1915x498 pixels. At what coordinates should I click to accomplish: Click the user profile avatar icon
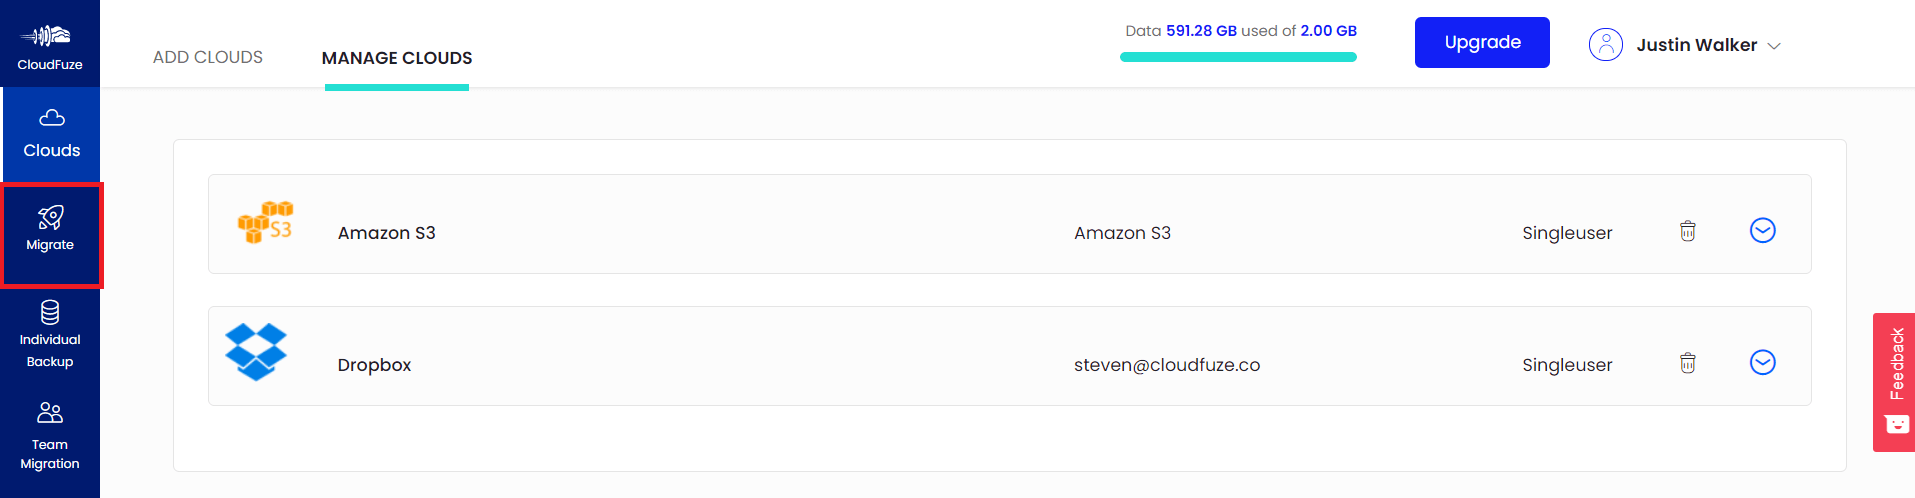tap(1605, 45)
